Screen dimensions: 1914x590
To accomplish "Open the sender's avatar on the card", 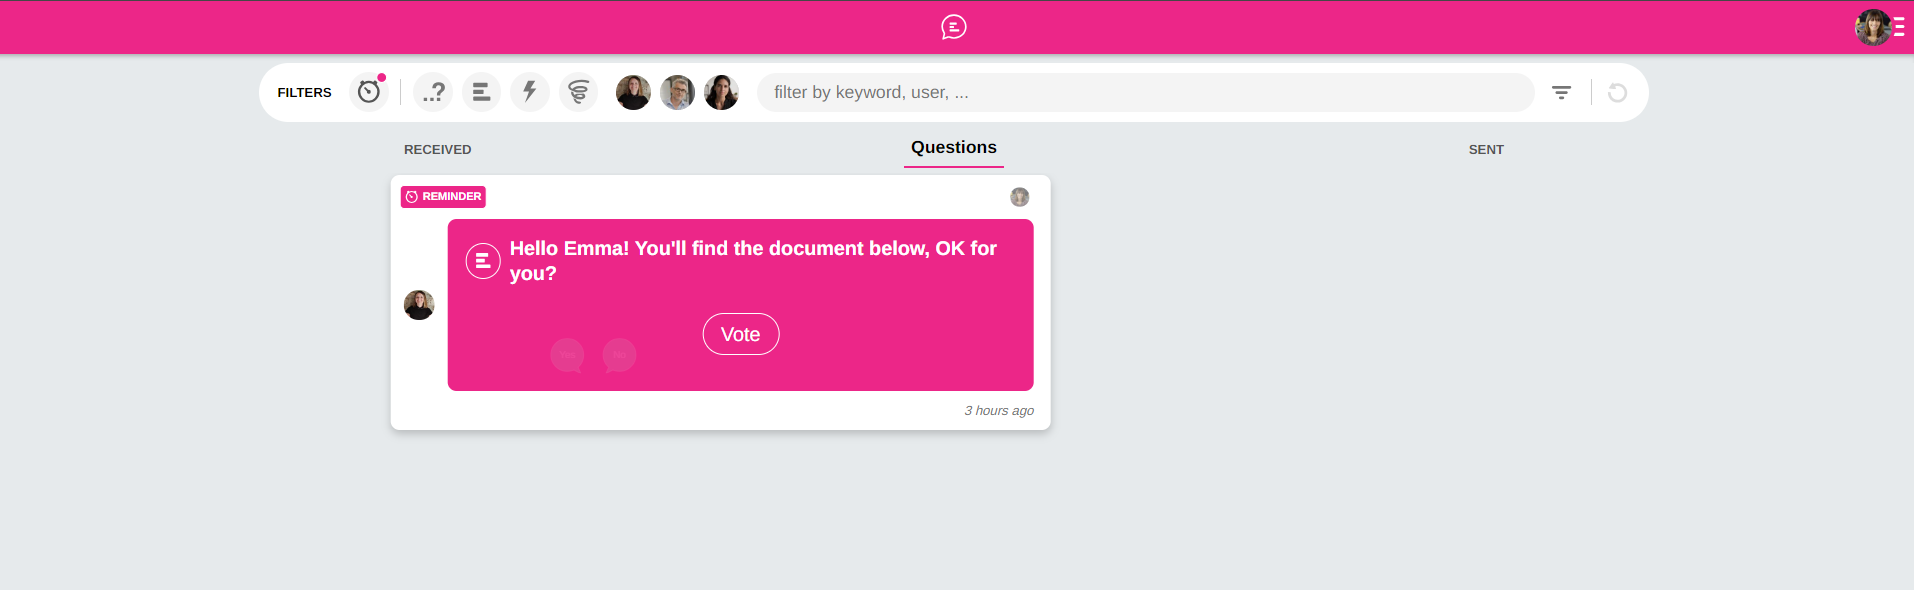I will [x=419, y=304].
